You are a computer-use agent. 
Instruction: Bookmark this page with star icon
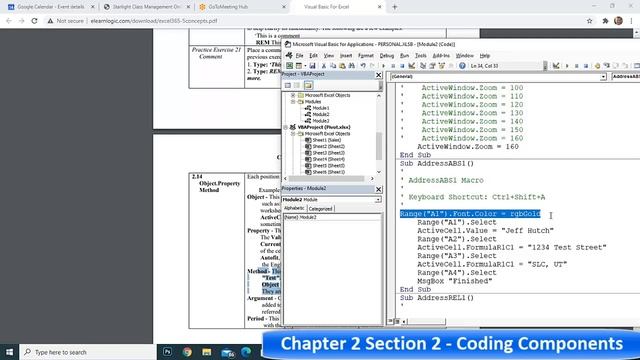[x=589, y=21]
